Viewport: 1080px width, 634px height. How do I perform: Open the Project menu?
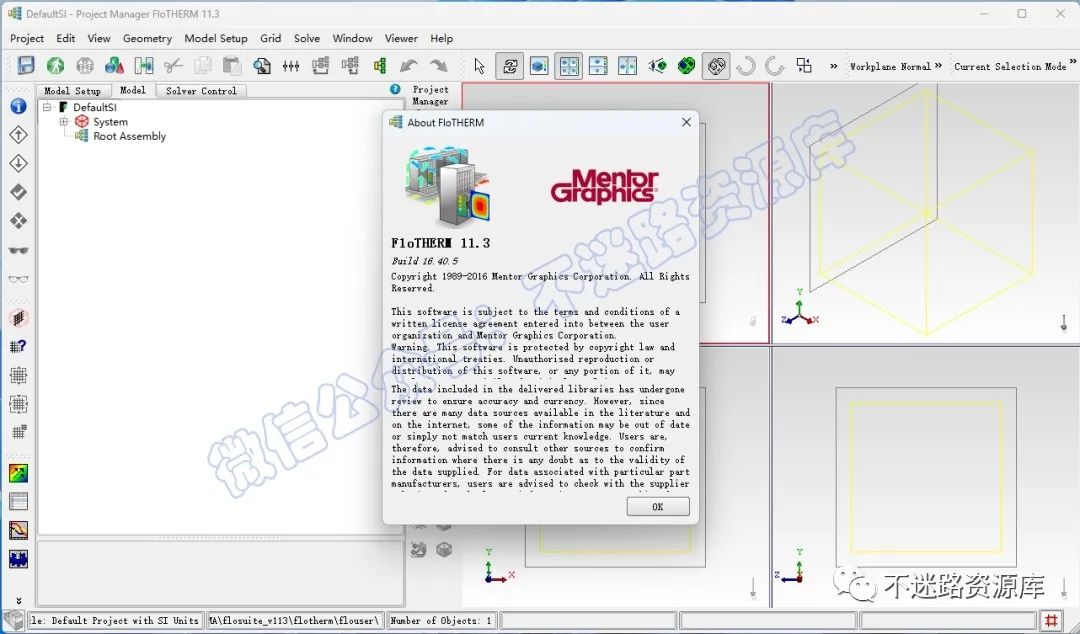pyautogui.click(x=27, y=39)
